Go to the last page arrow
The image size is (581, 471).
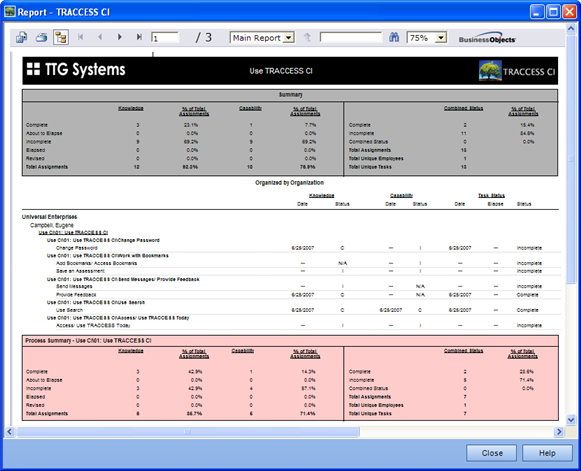(x=139, y=37)
